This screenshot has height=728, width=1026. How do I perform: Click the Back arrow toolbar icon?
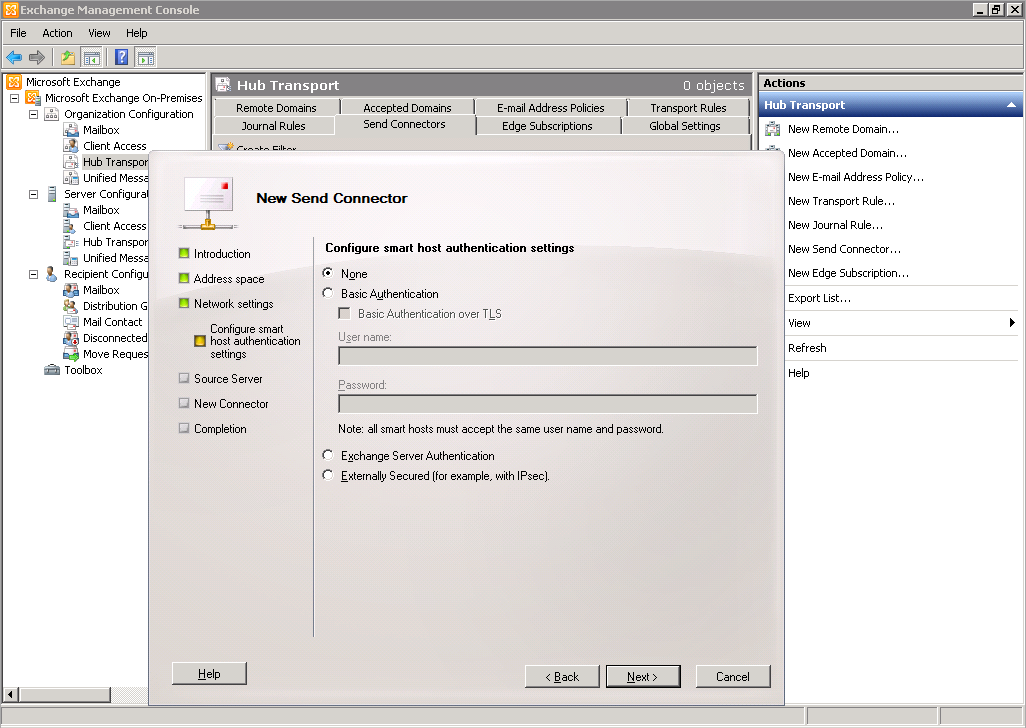[x=14, y=58]
